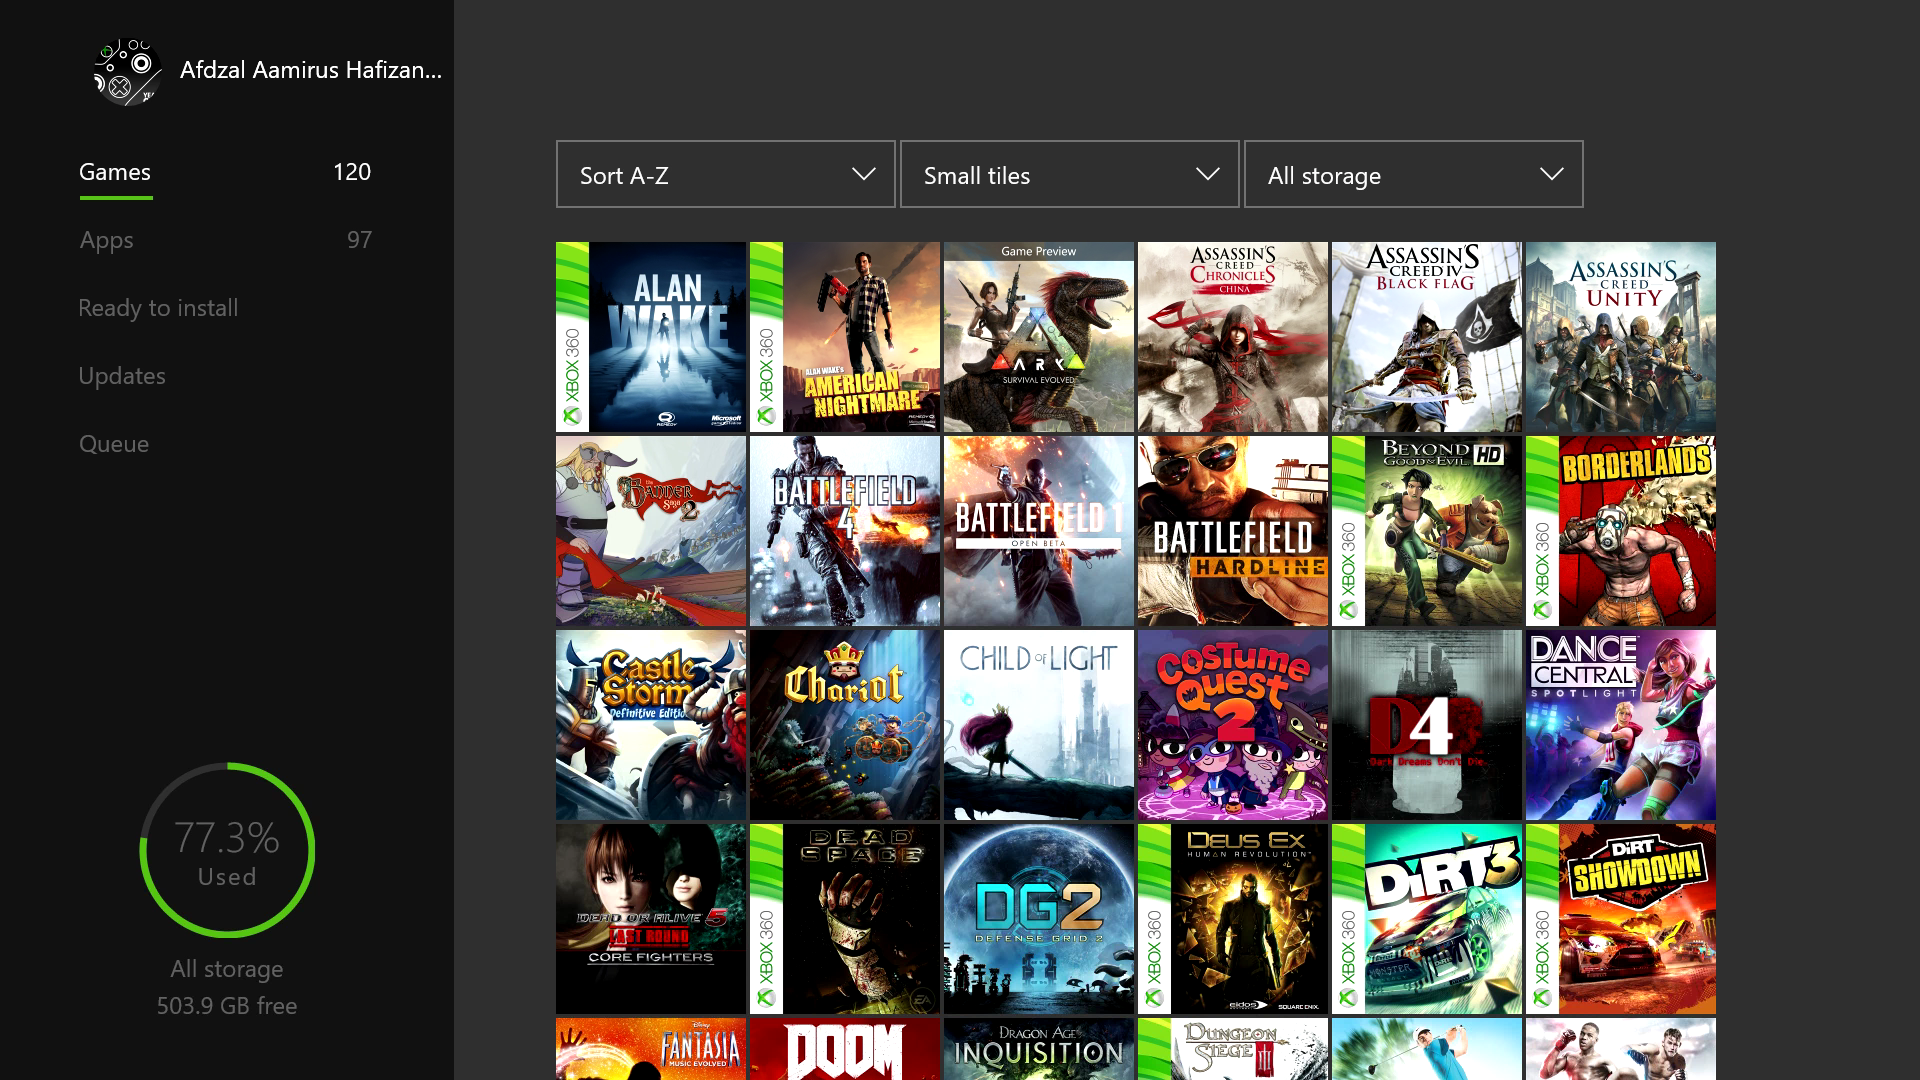
Task: Open the download Queue section
Action: point(114,444)
